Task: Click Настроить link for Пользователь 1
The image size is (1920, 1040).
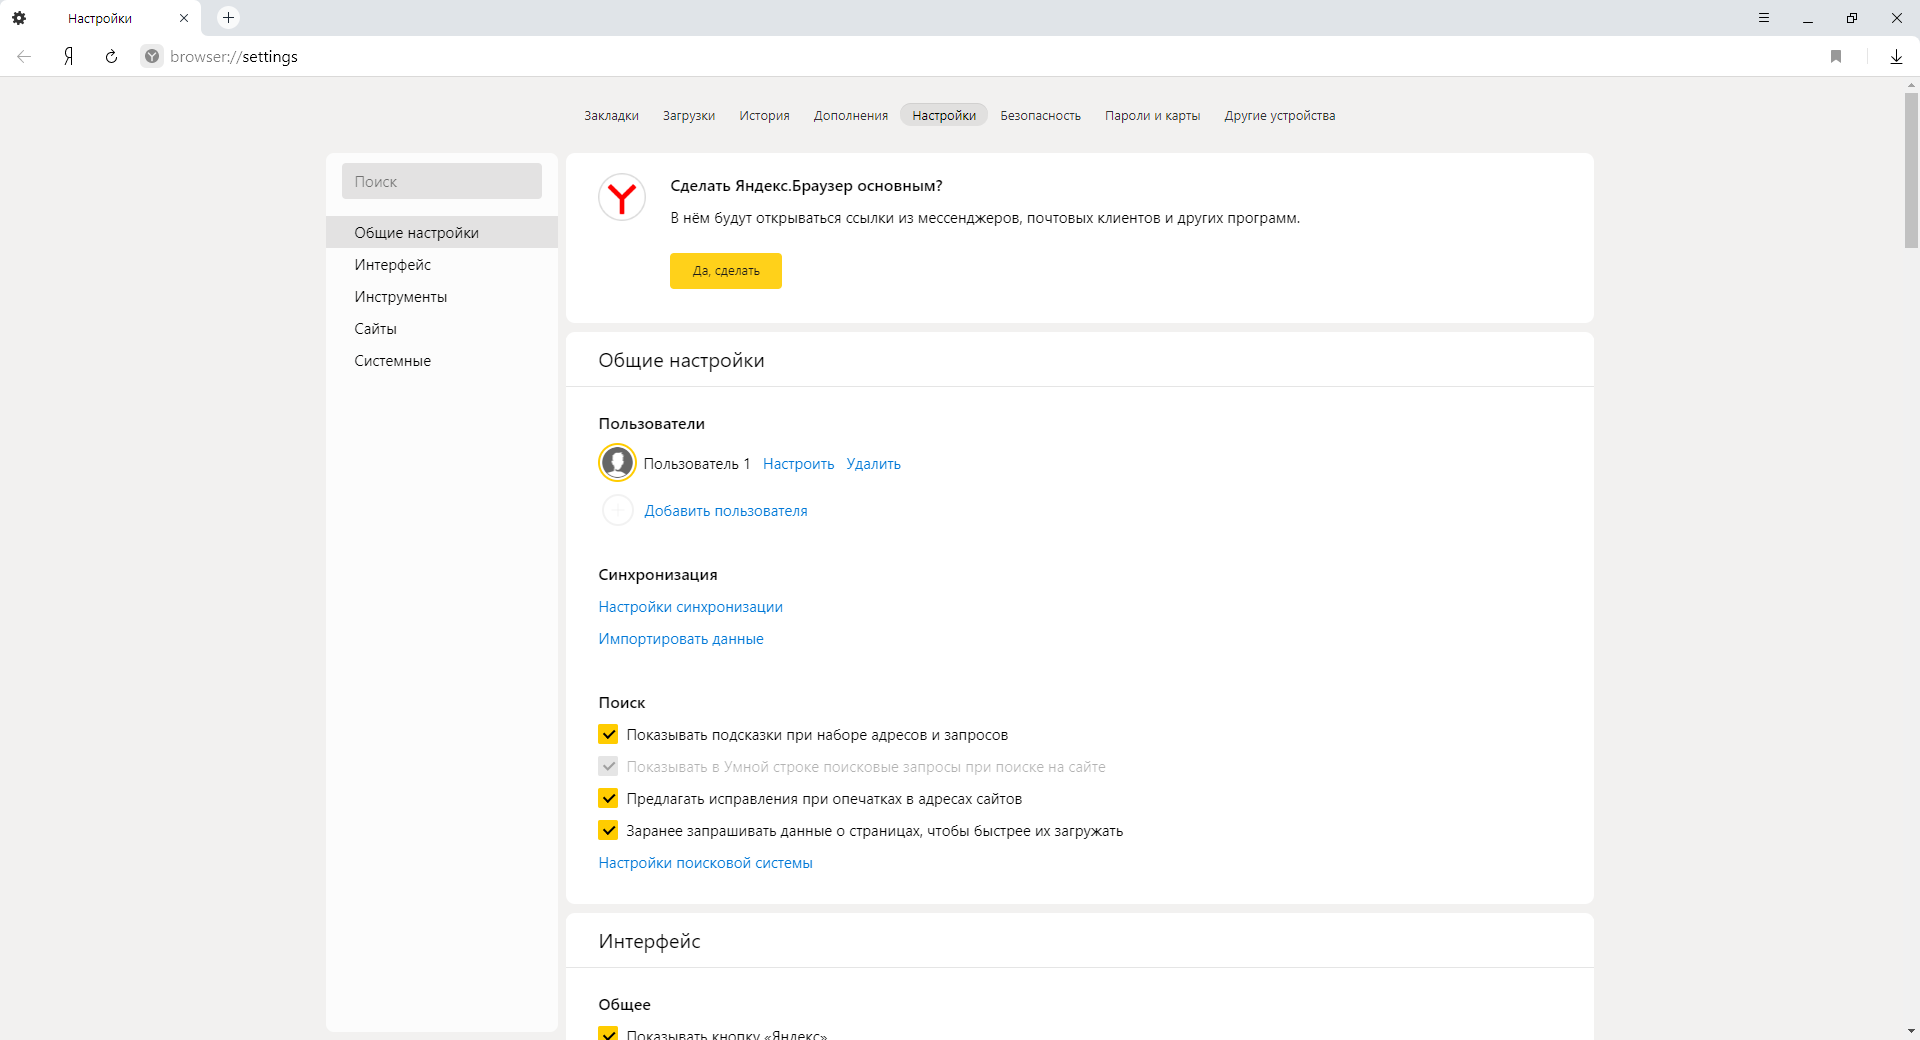Action: click(798, 464)
